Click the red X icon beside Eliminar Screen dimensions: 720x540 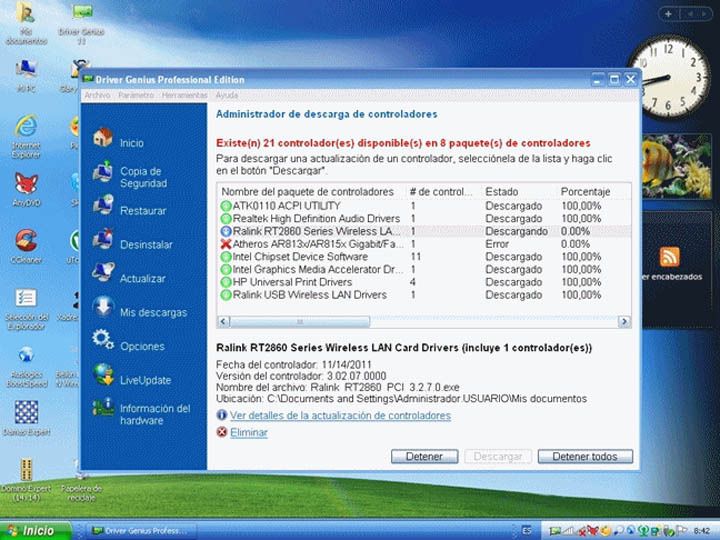tap(222, 432)
